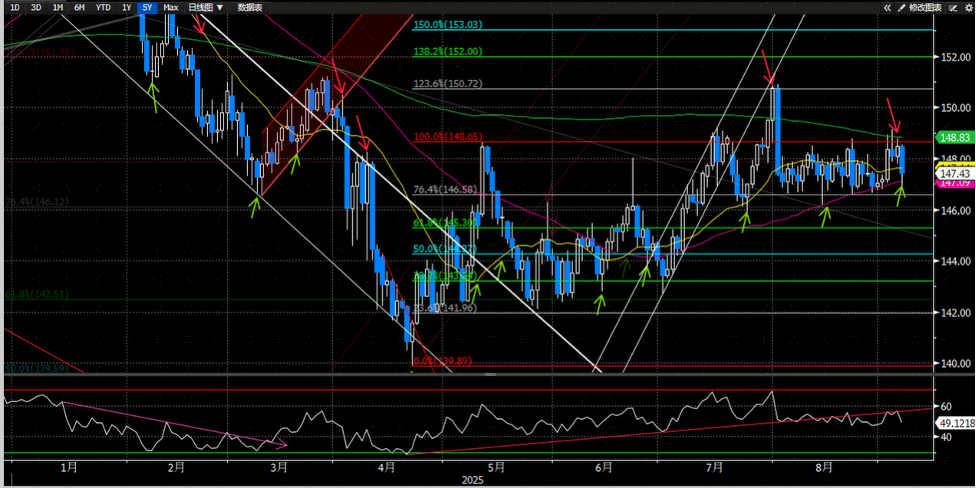Click the 144.00 price axis label
The width and height of the screenshot is (976, 488).
[956, 261]
